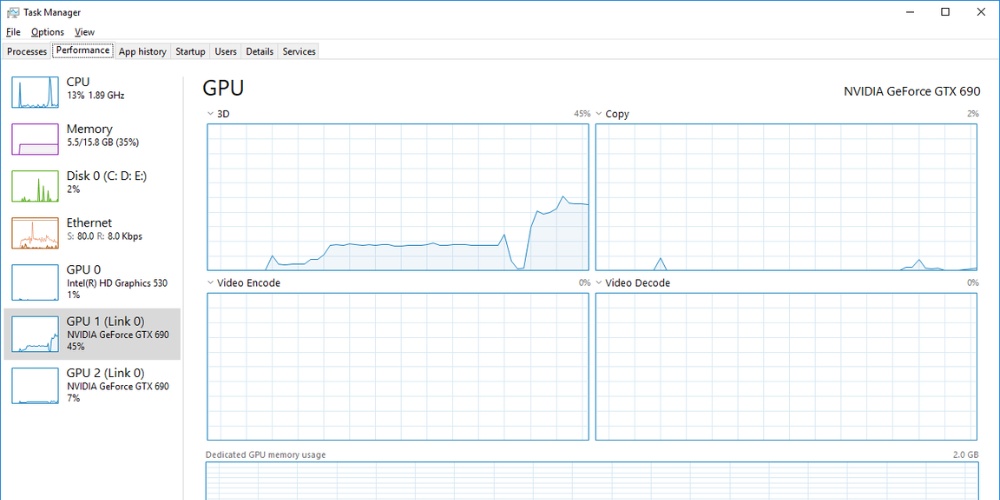The image size is (1000, 500).
Task: Open Disk 0 performance thumbnail
Action: (36, 185)
